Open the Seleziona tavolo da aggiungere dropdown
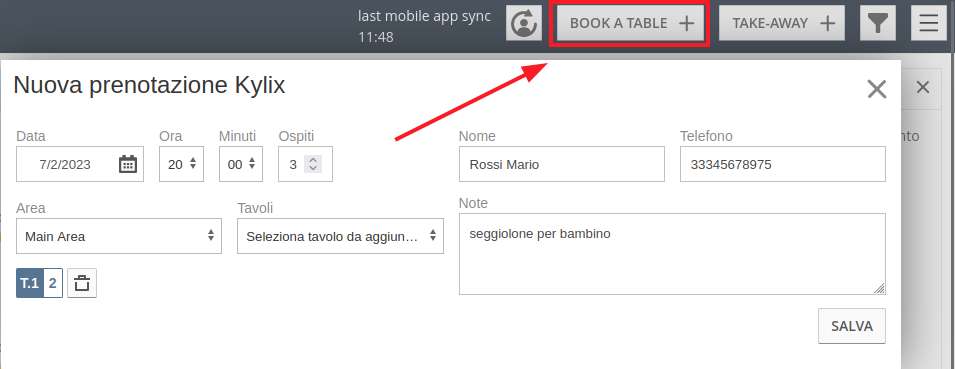 click(340, 236)
